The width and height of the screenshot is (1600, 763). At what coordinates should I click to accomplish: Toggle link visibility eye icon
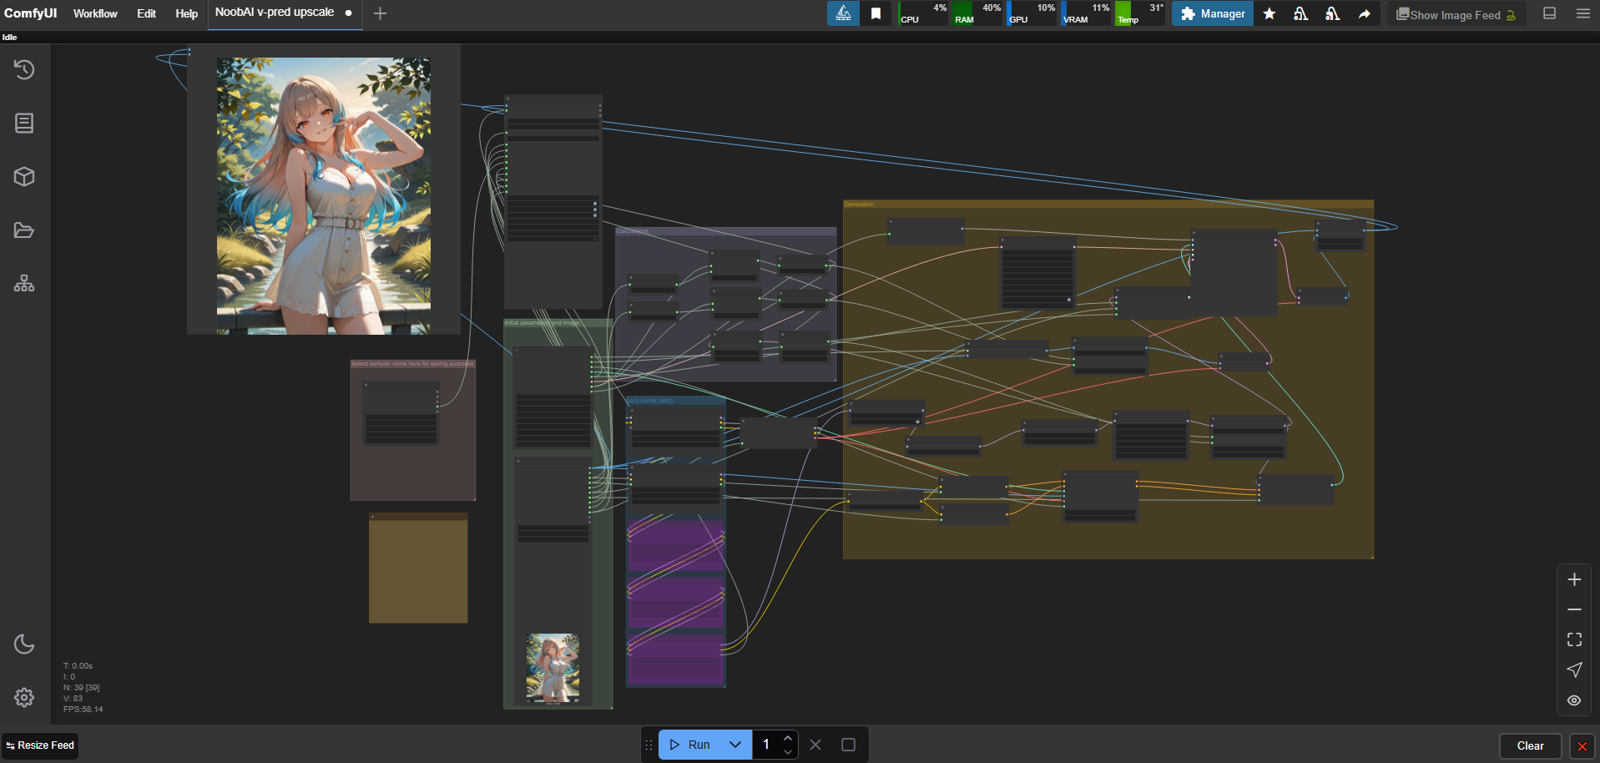point(1574,700)
